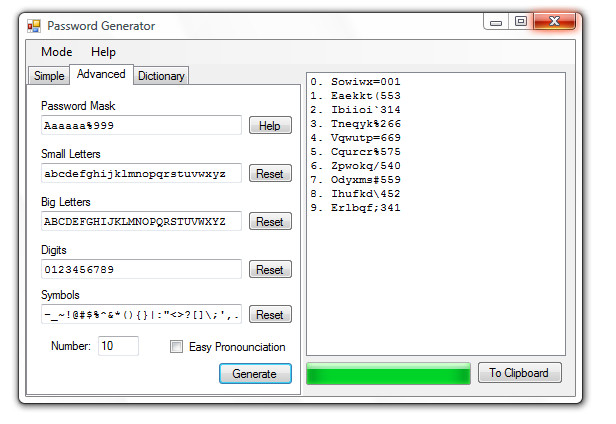Minimize the Password Generator window
Screen dimensions: 616x424
tap(496, 21)
